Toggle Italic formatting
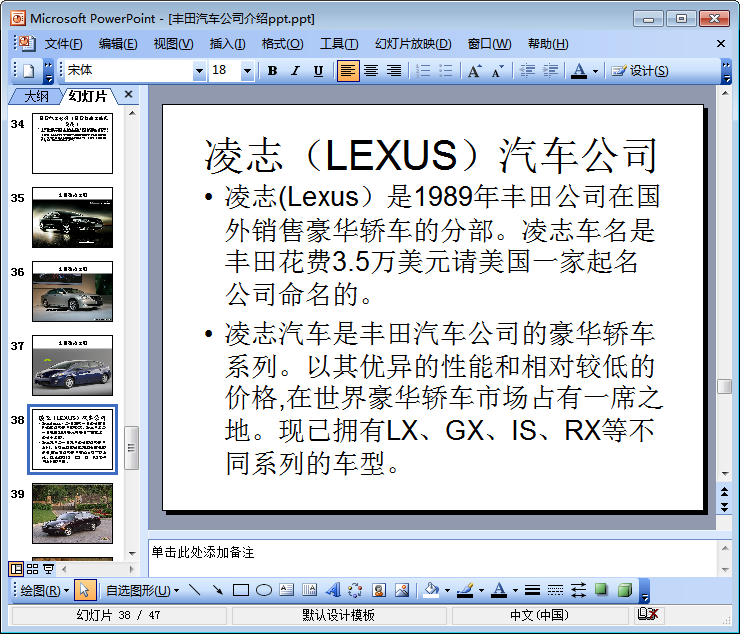The image size is (740, 634). 295,71
